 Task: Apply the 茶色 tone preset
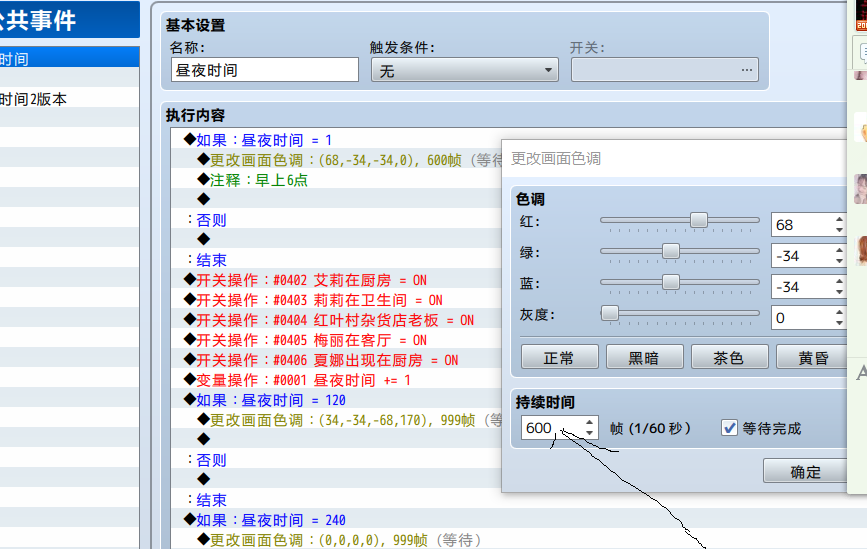[729, 358]
